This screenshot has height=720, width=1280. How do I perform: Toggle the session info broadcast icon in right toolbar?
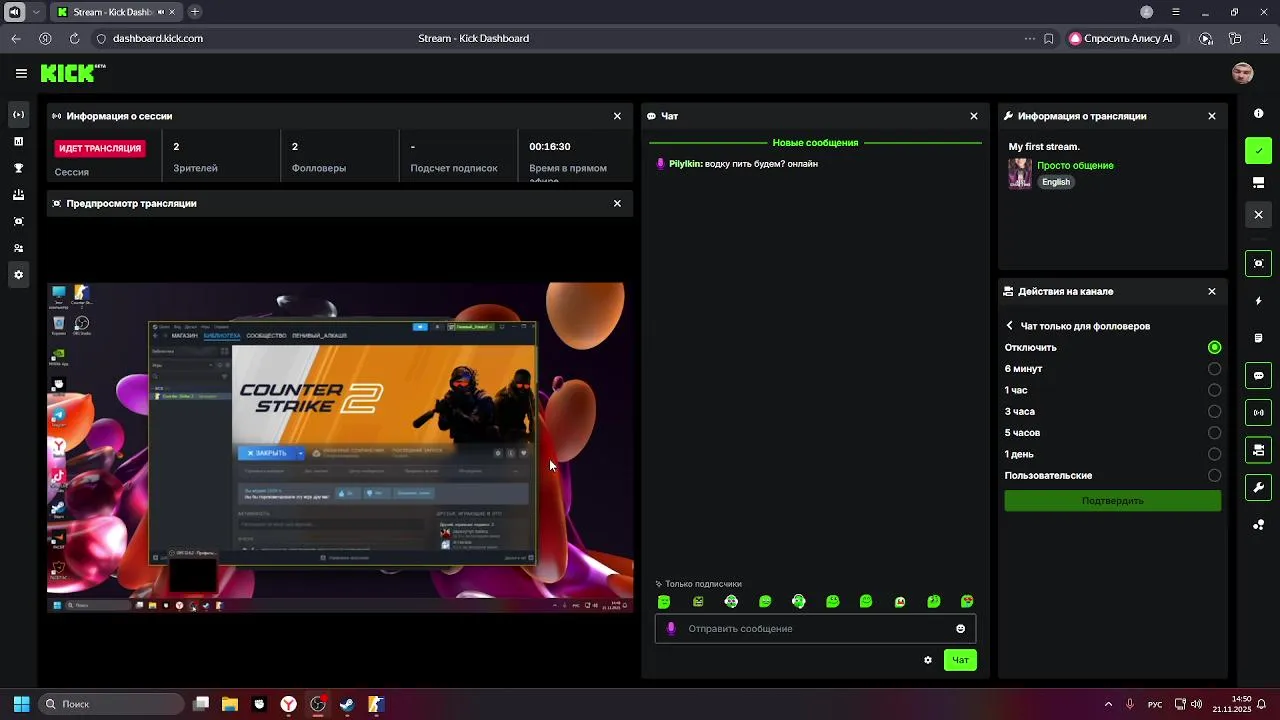1258,413
